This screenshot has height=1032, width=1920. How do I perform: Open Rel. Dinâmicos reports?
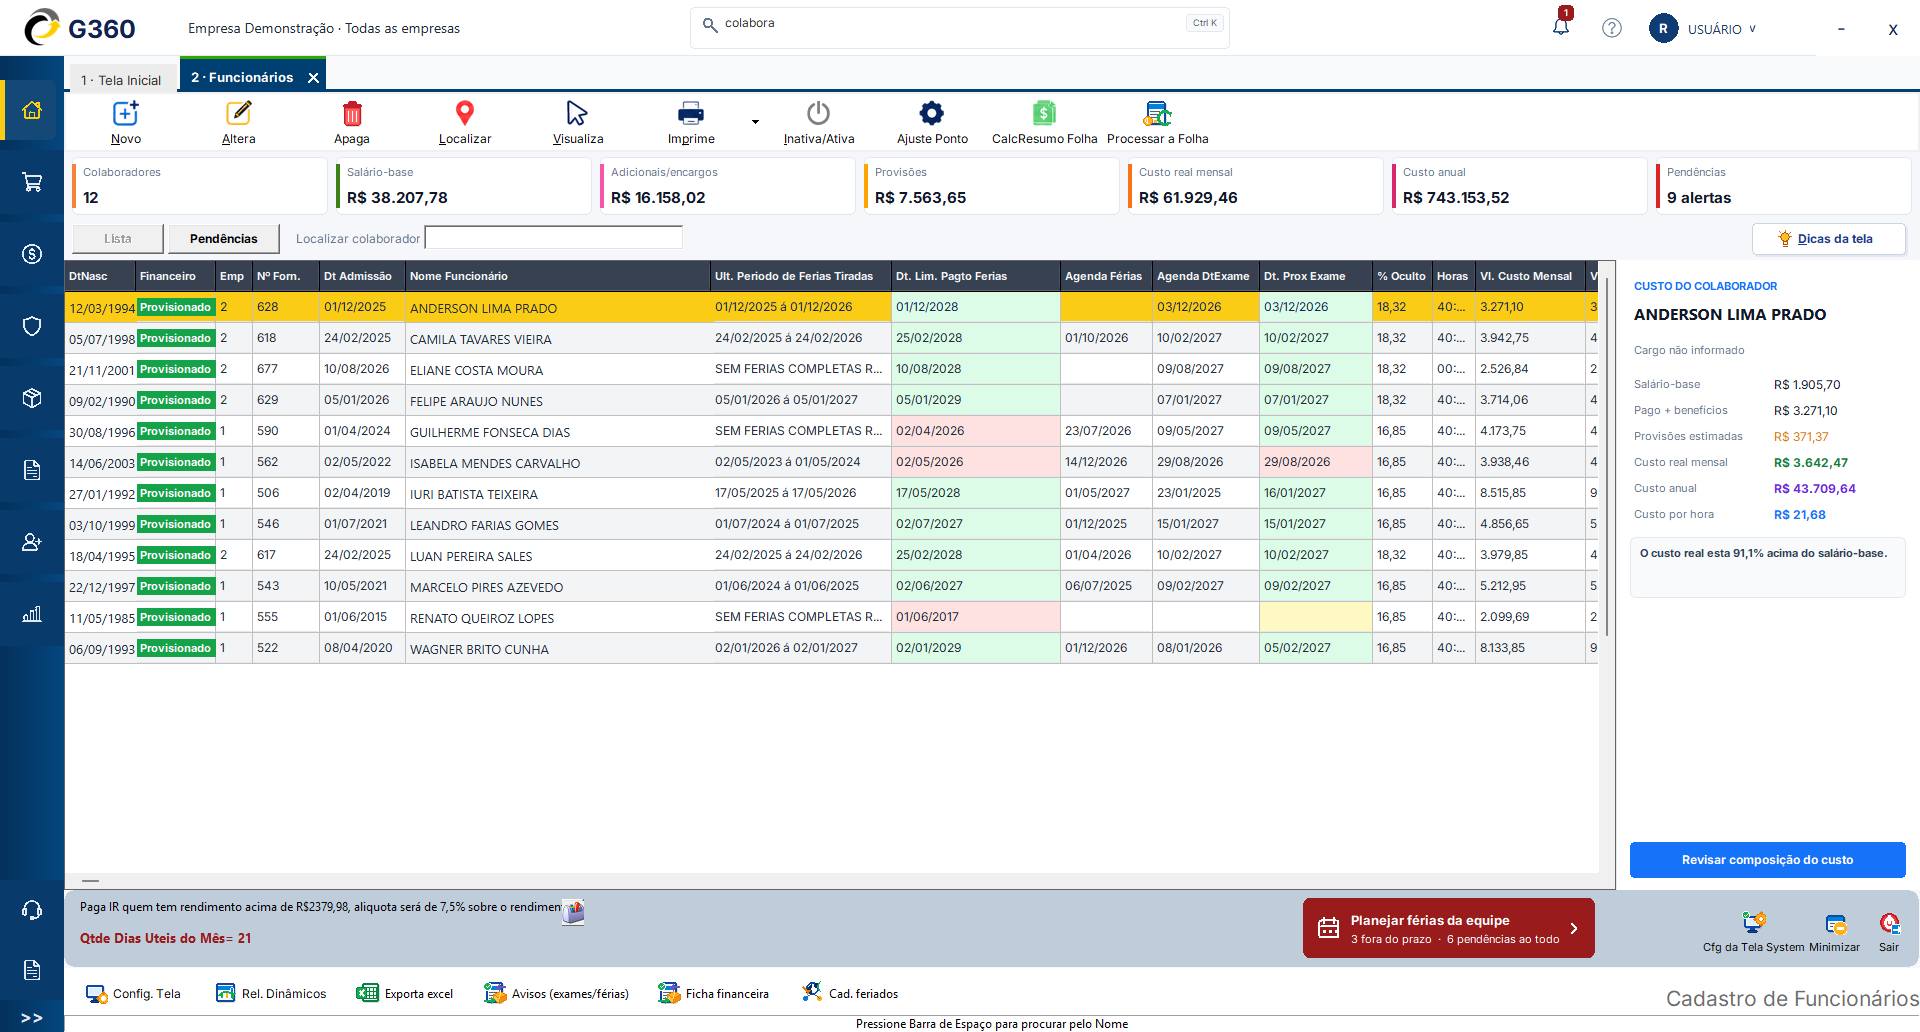point(271,994)
